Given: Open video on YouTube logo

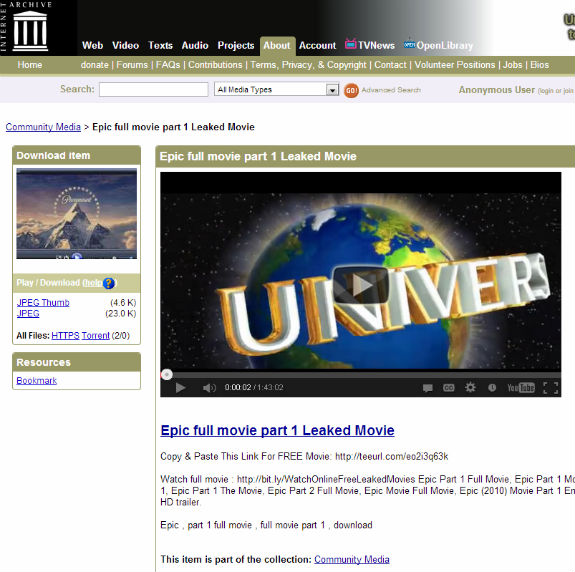Looking at the screenshot, I should pos(521,388).
